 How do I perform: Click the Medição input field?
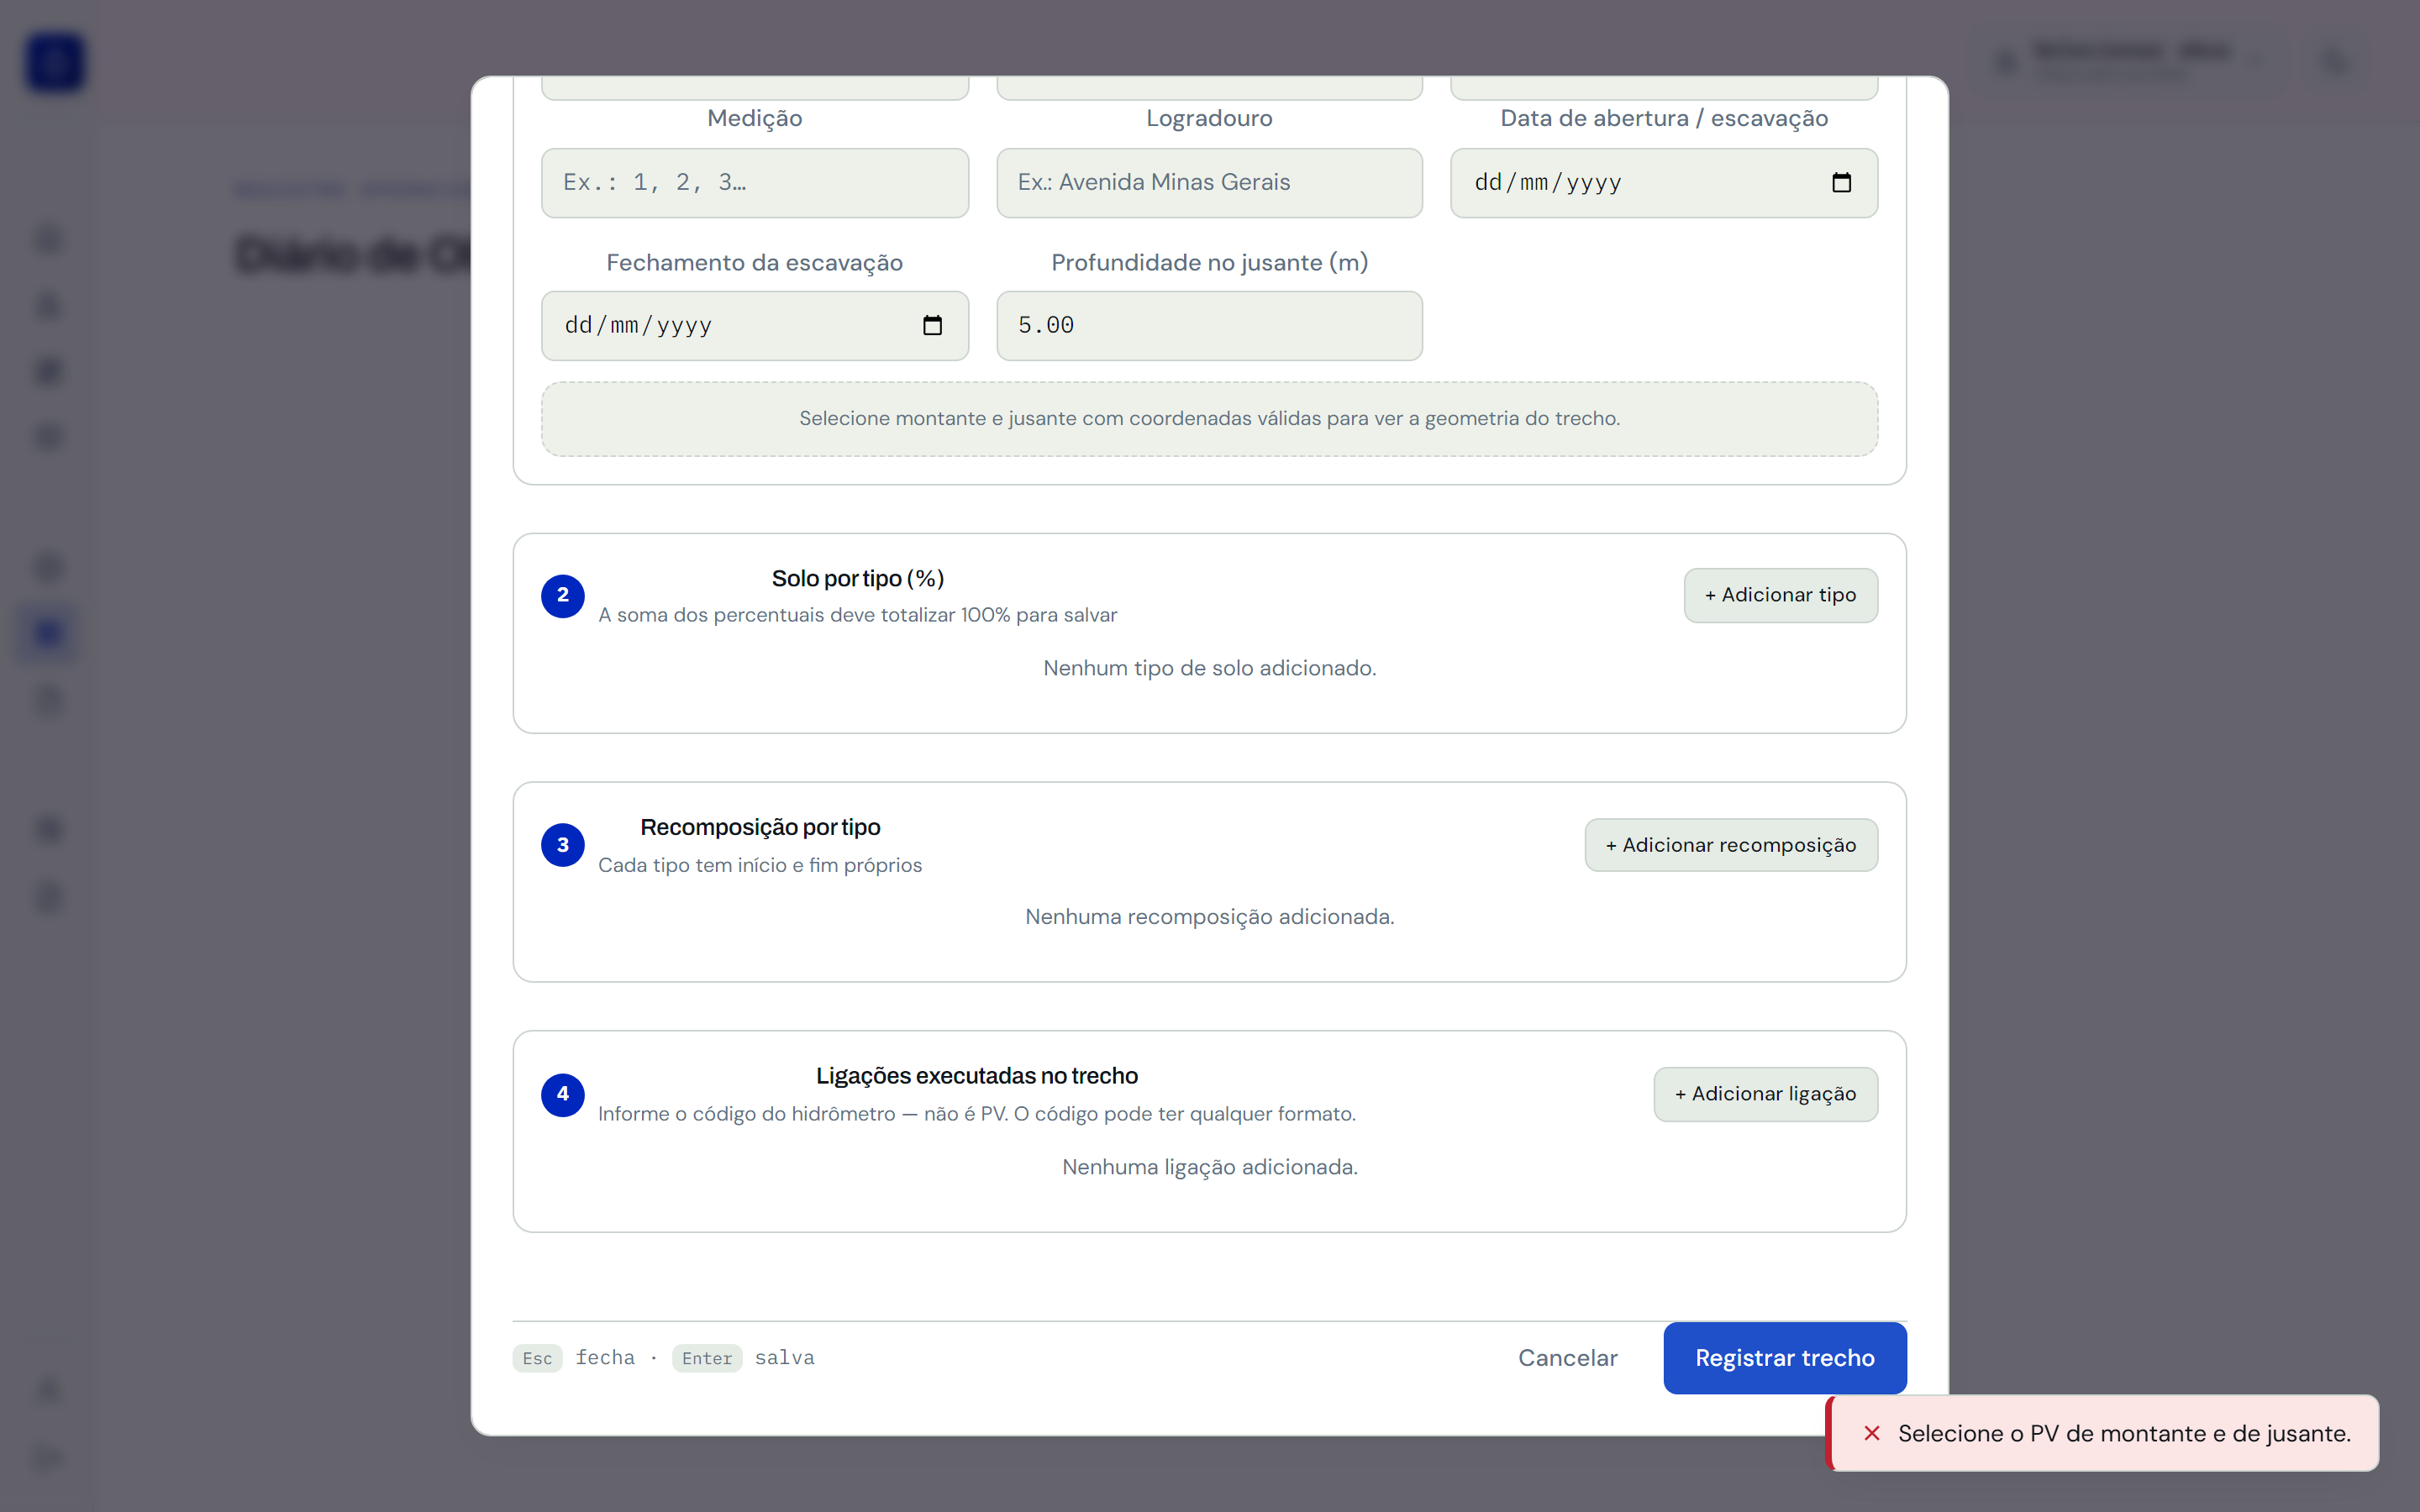click(x=755, y=183)
